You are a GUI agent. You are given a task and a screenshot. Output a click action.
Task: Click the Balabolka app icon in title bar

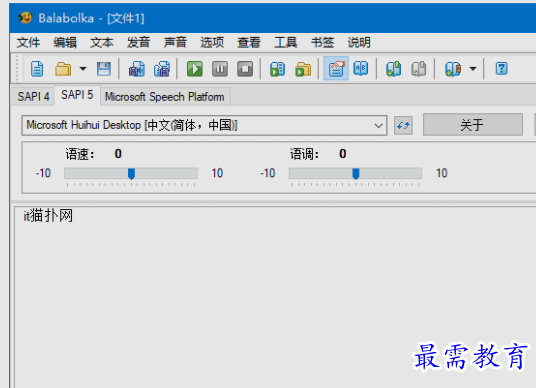[25, 17]
